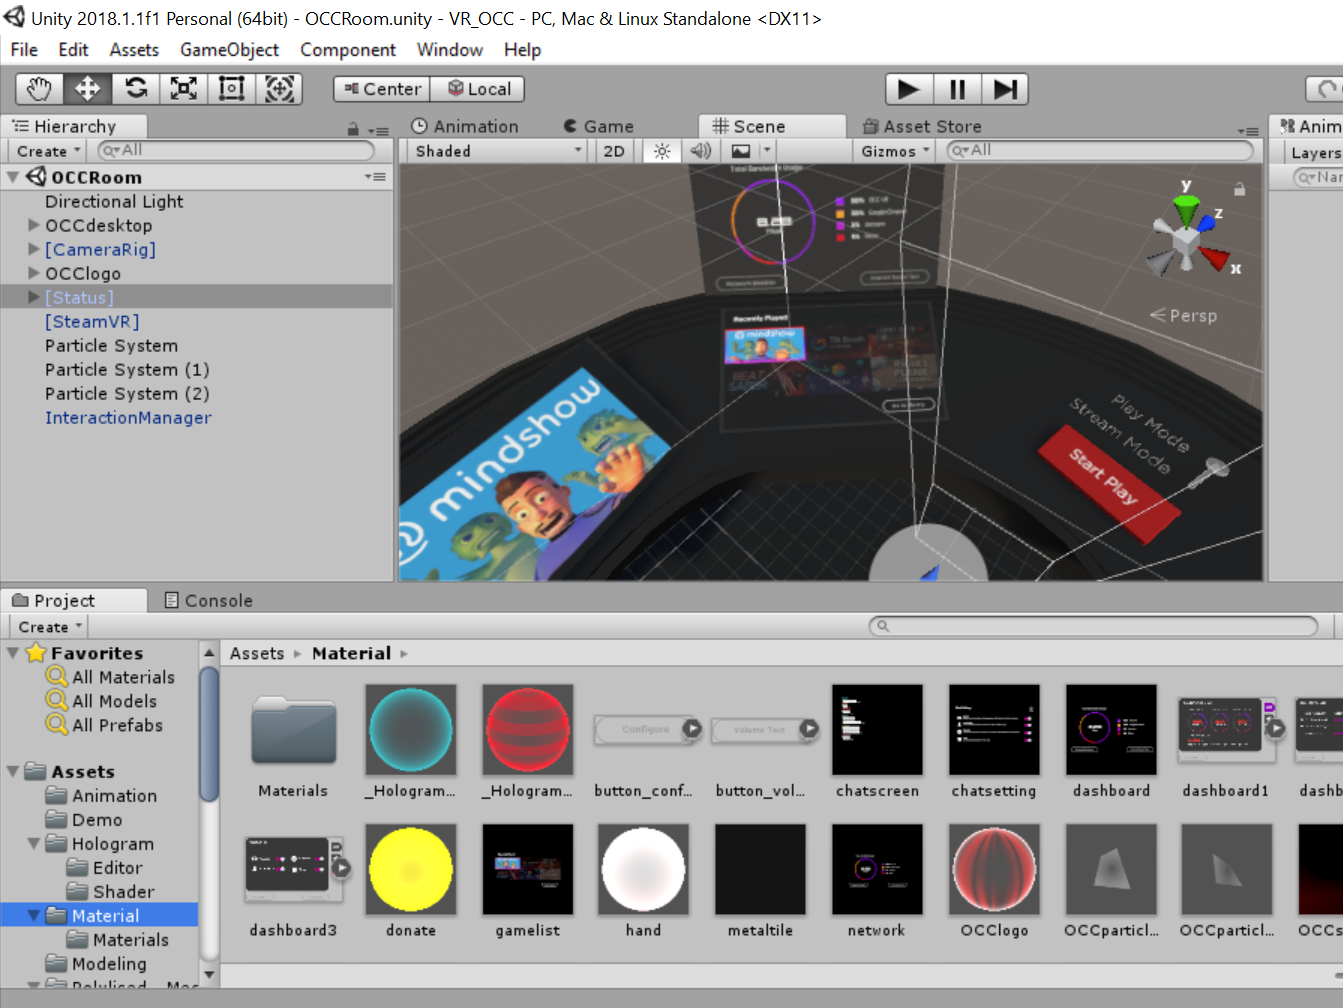The image size is (1343, 1008).
Task: Select All Prefabs favorite search
Action: point(117,725)
